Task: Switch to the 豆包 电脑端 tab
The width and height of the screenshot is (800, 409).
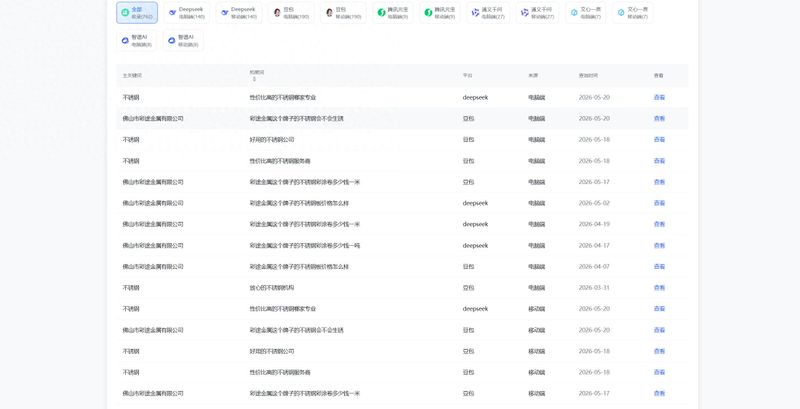Action: 291,13
